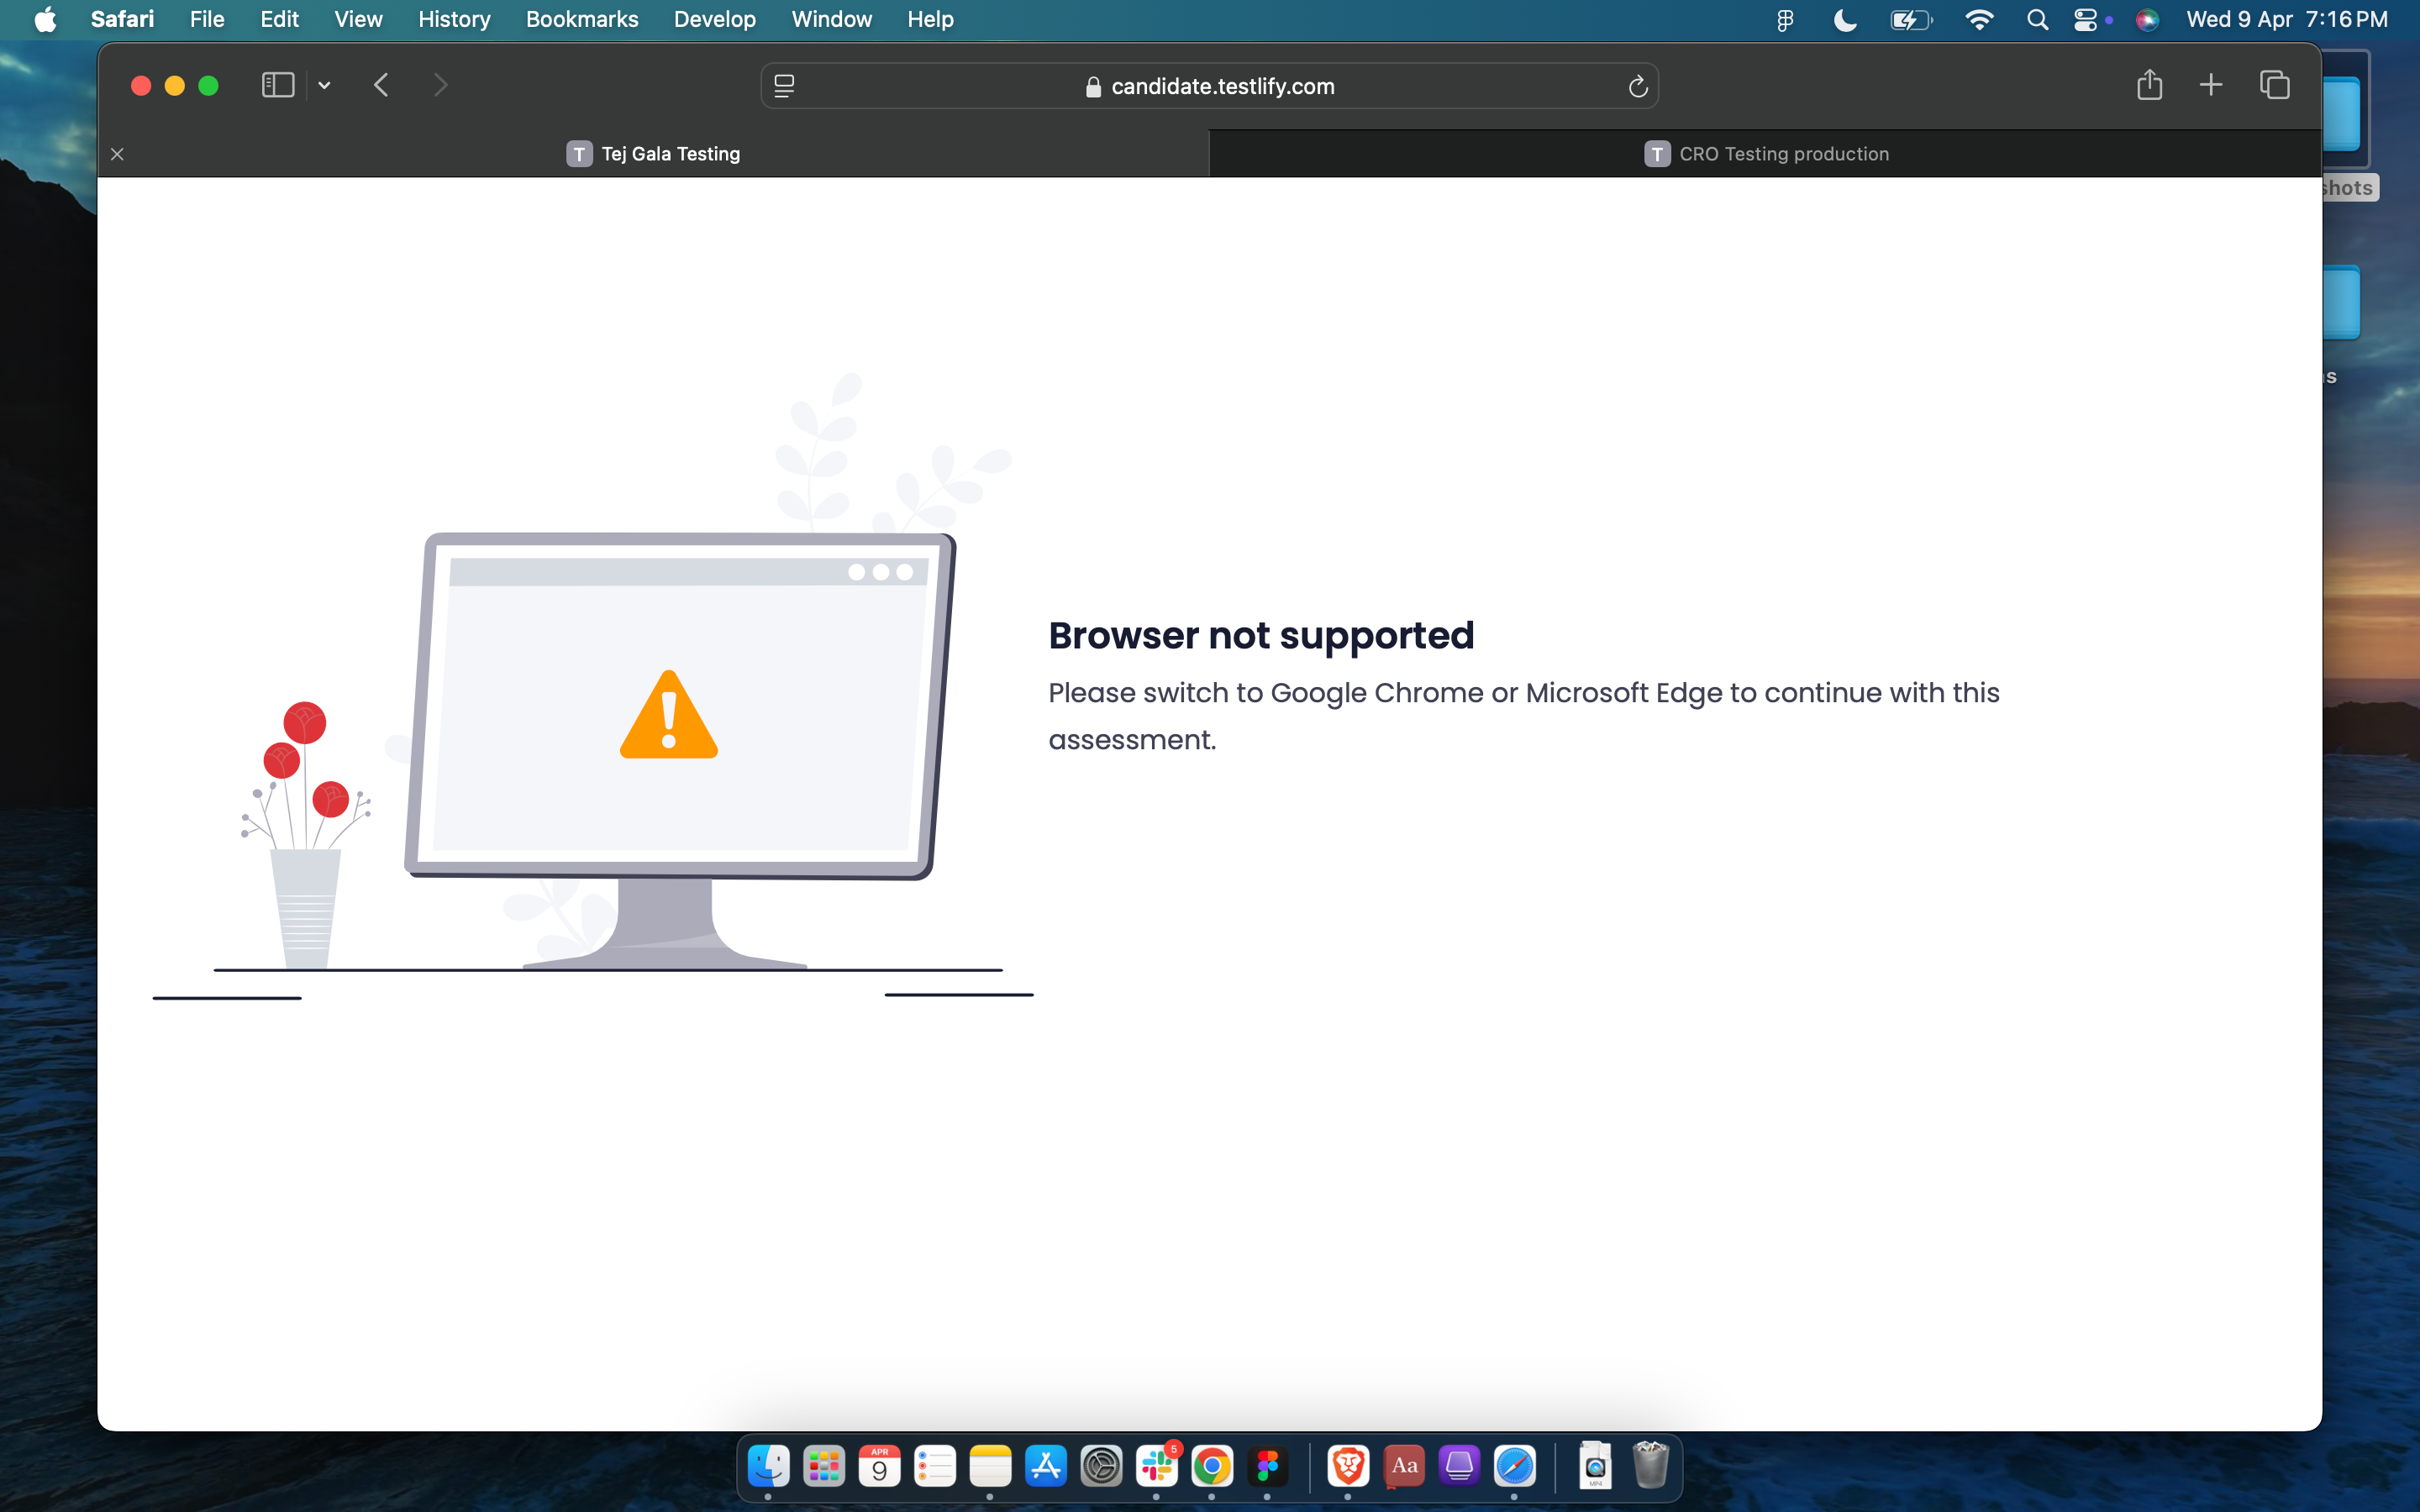Image resolution: width=2420 pixels, height=1512 pixels.
Task: Toggle Do Not Disturb moon icon
Action: point(1845,19)
